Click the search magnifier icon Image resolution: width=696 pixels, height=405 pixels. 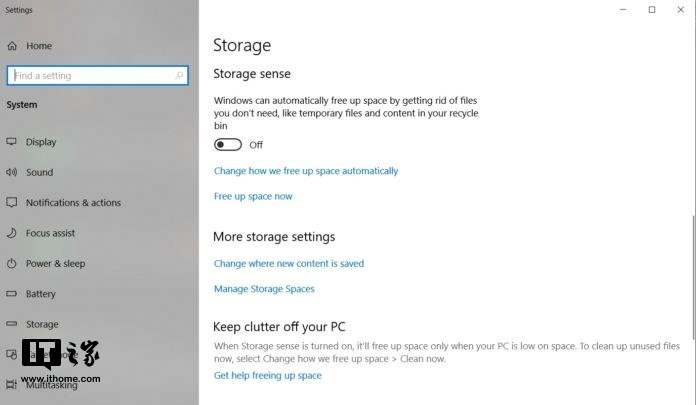point(179,75)
